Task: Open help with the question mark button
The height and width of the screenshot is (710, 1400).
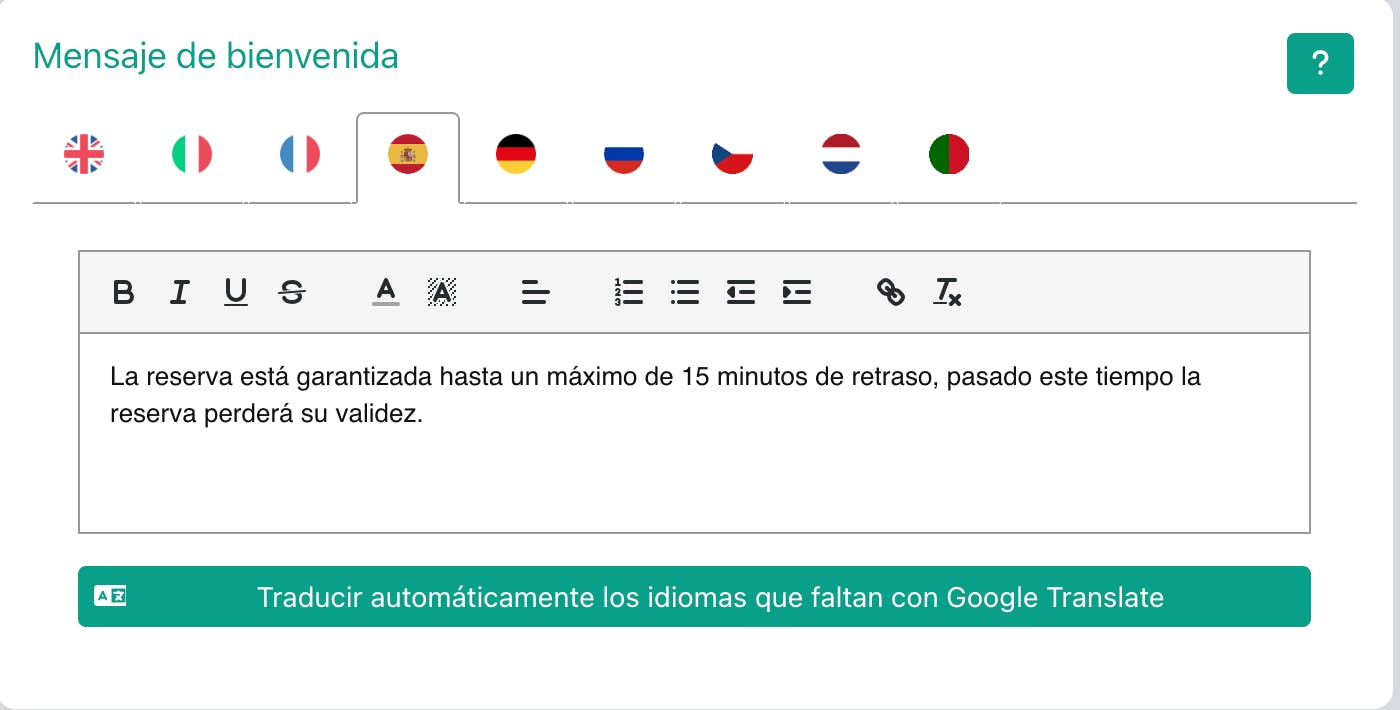Action: (x=1320, y=64)
